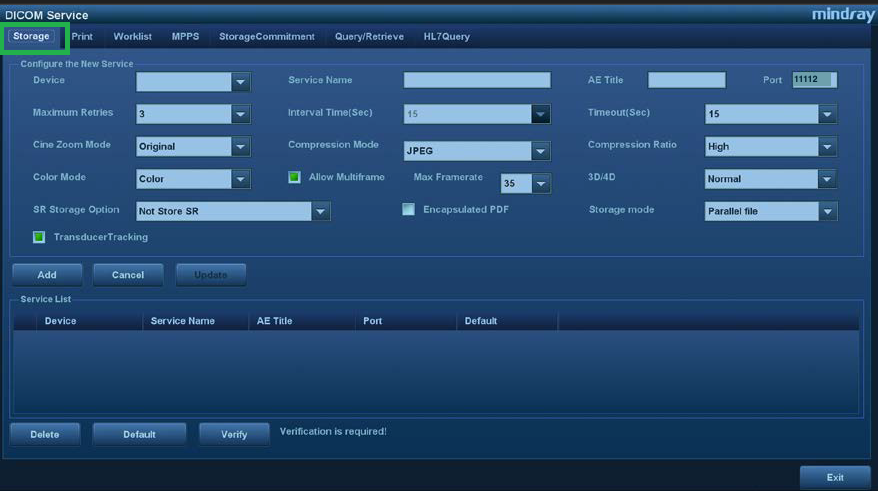Click the Default button below Service List
The width and height of the screenshot is (878, 491).
pos(139,434)
